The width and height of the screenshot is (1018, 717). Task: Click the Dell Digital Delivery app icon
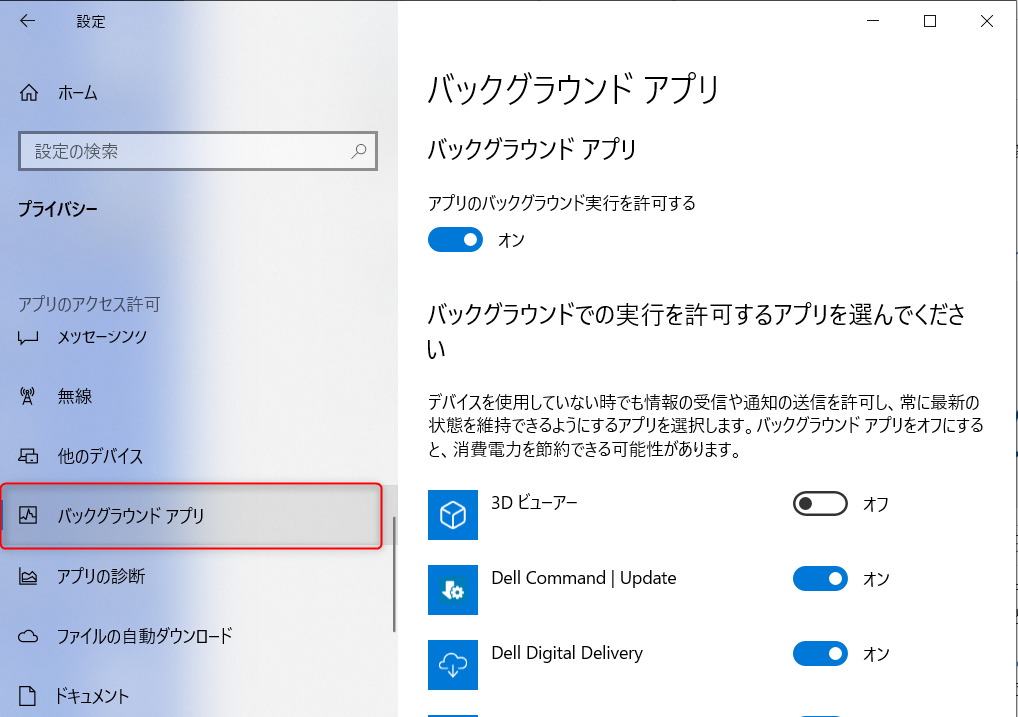[x=453, y=664]
